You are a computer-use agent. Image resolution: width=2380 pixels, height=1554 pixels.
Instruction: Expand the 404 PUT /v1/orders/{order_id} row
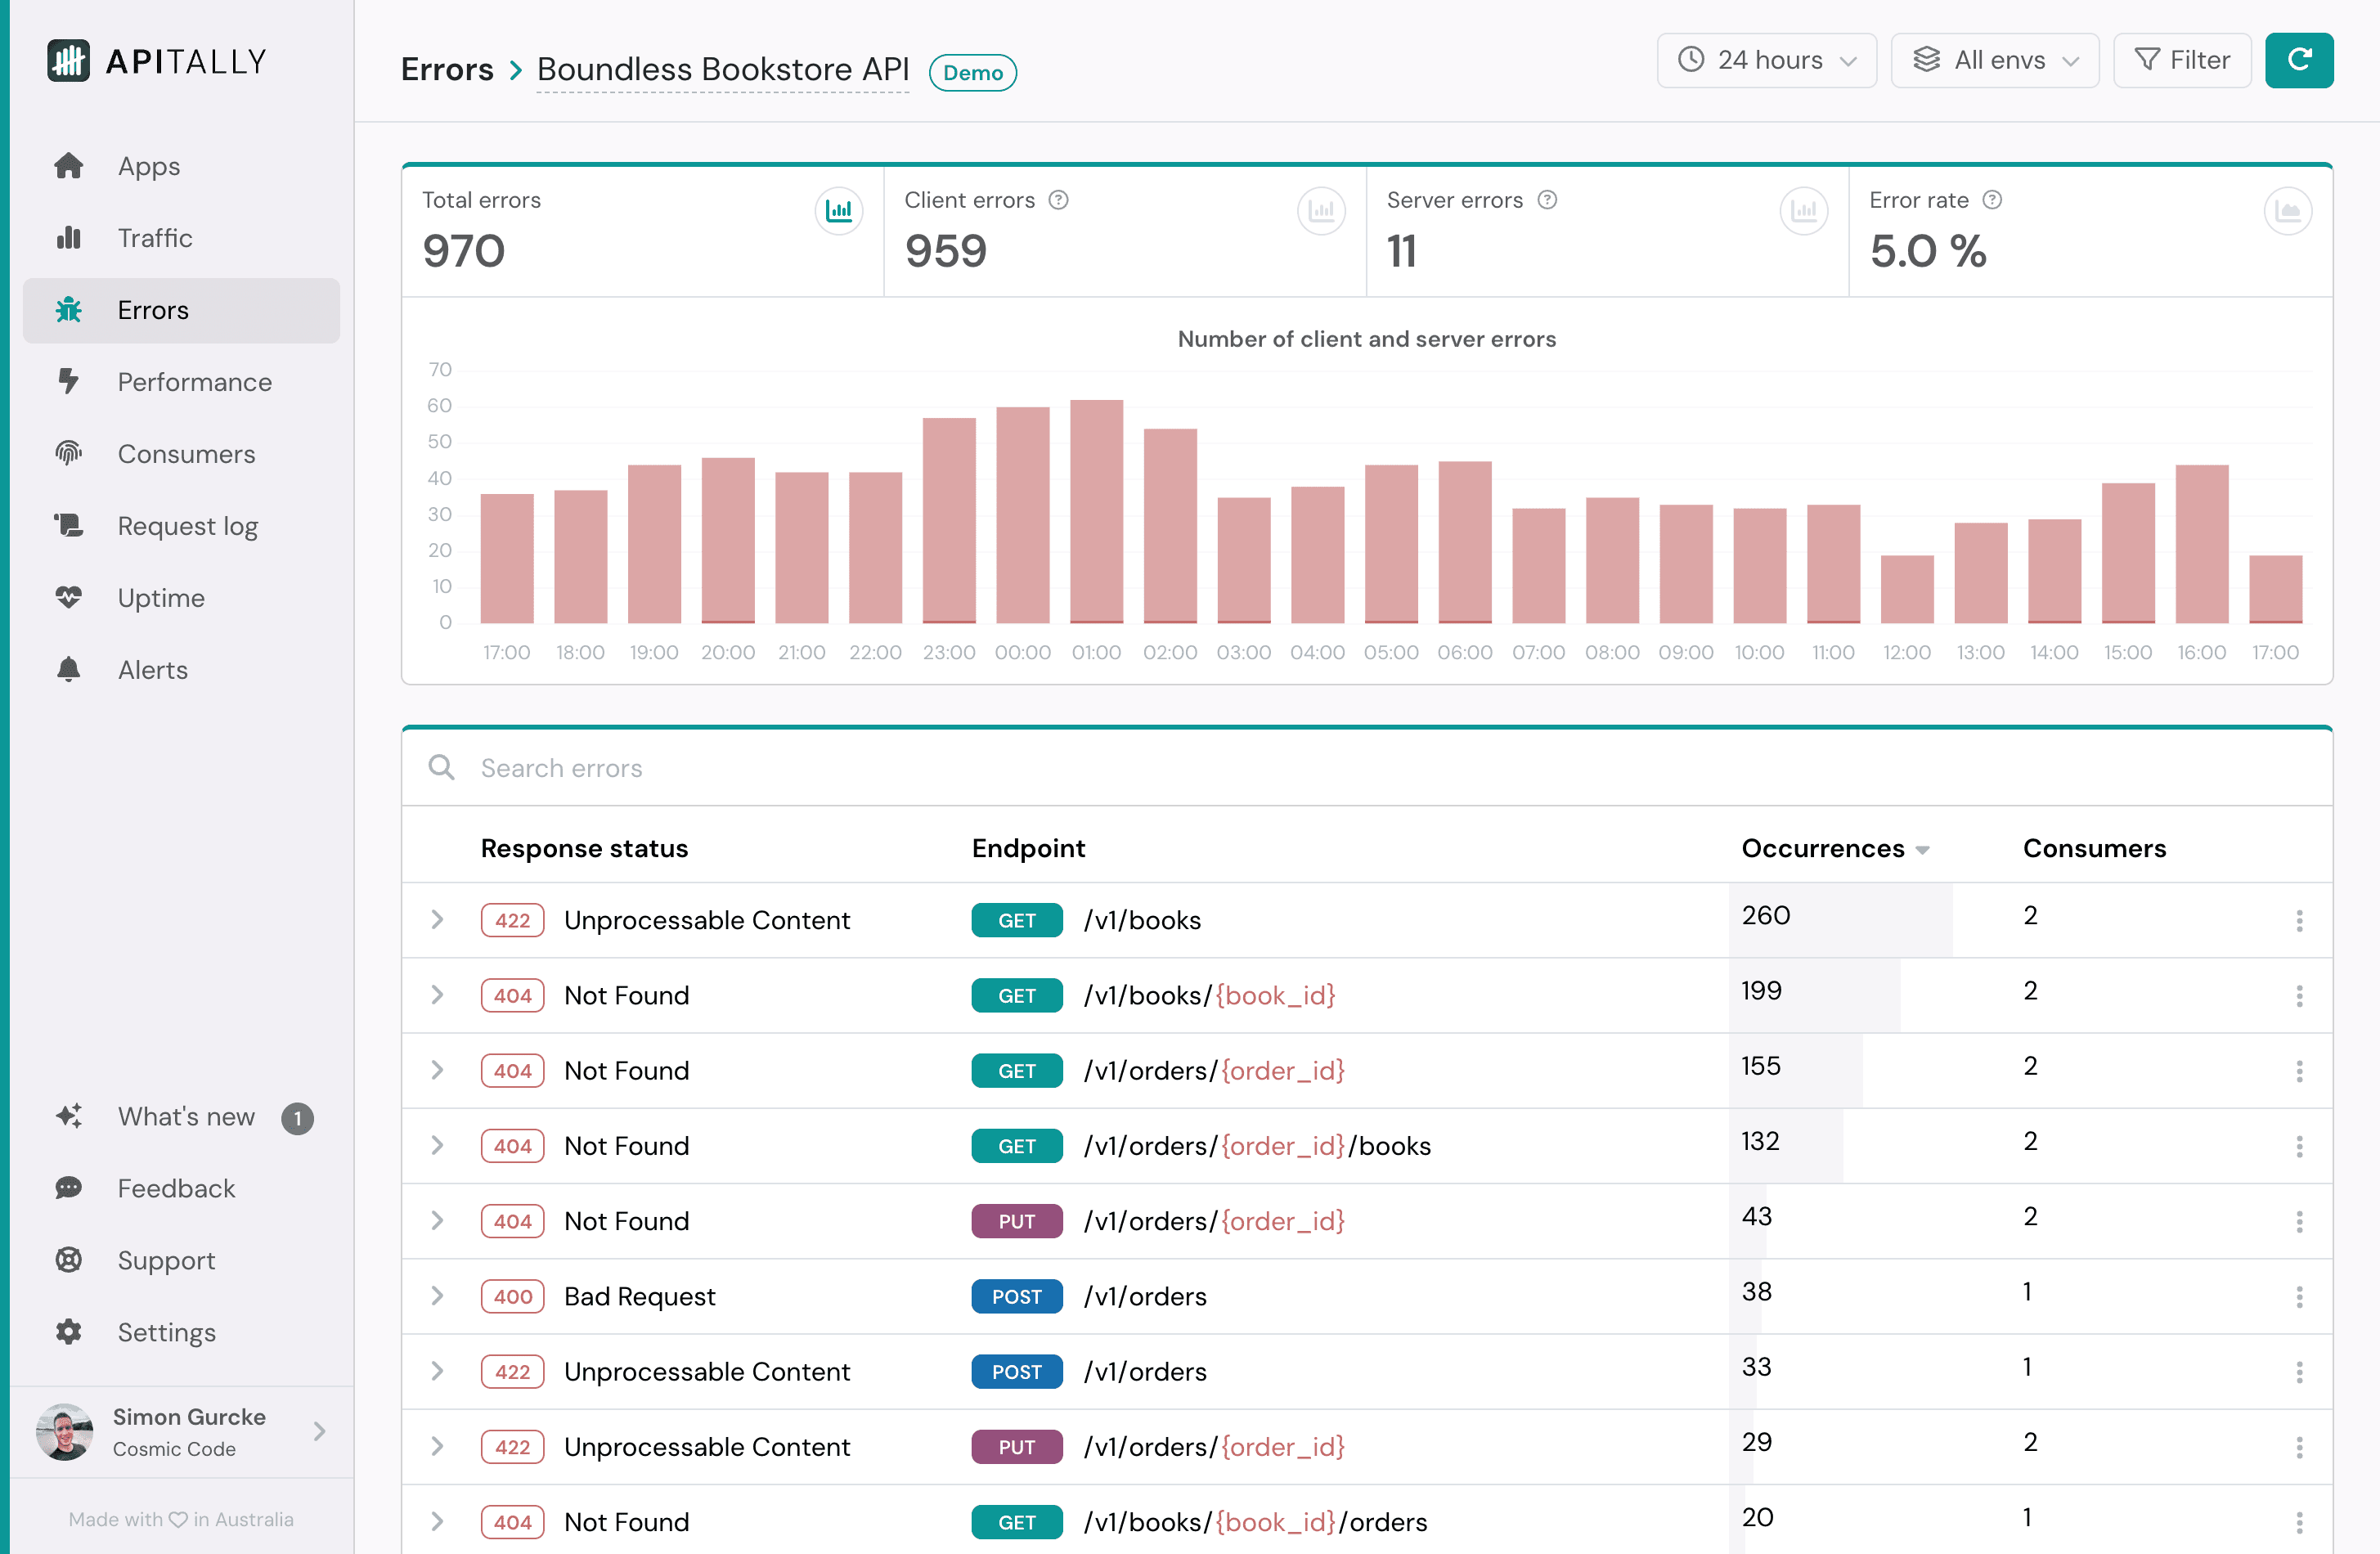pos(437,1221)
